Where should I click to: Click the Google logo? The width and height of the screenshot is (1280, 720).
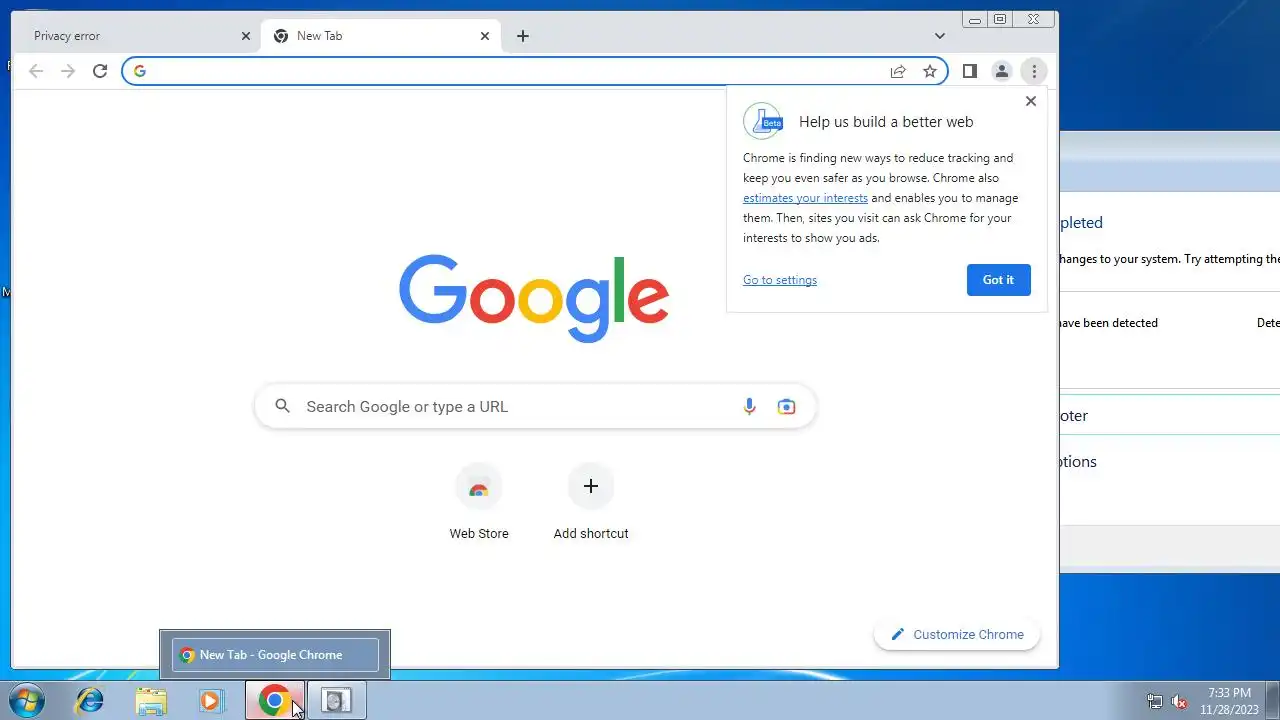coord(534,298)
